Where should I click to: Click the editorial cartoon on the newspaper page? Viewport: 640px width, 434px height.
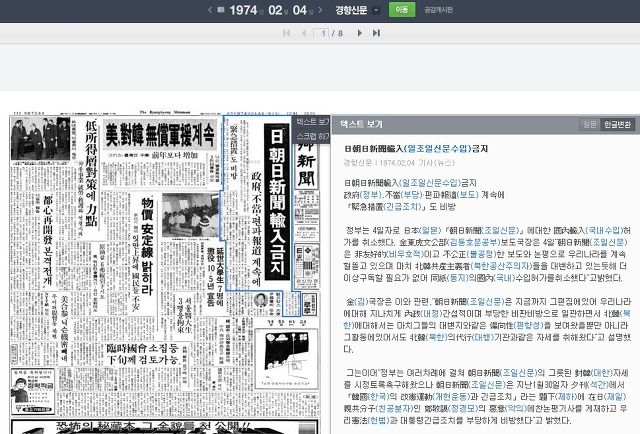[286, 358]
